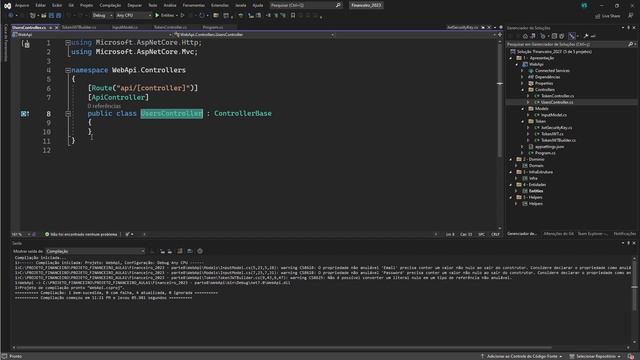
Task: Switch to the TokenJWTBuilder.cs tab
Action: (x=79, y=27)
